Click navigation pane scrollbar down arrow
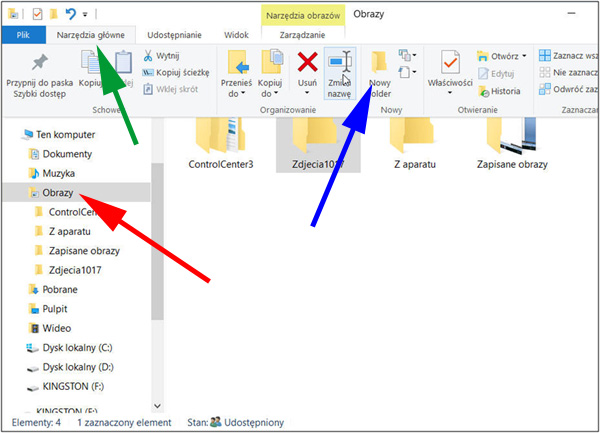The image size is (600, 433). [157, 406]
